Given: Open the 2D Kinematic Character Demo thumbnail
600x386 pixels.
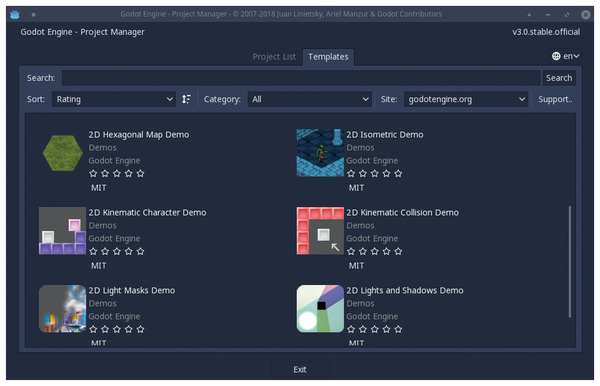Looking at the screenshot, I should [x=62, y=231].
